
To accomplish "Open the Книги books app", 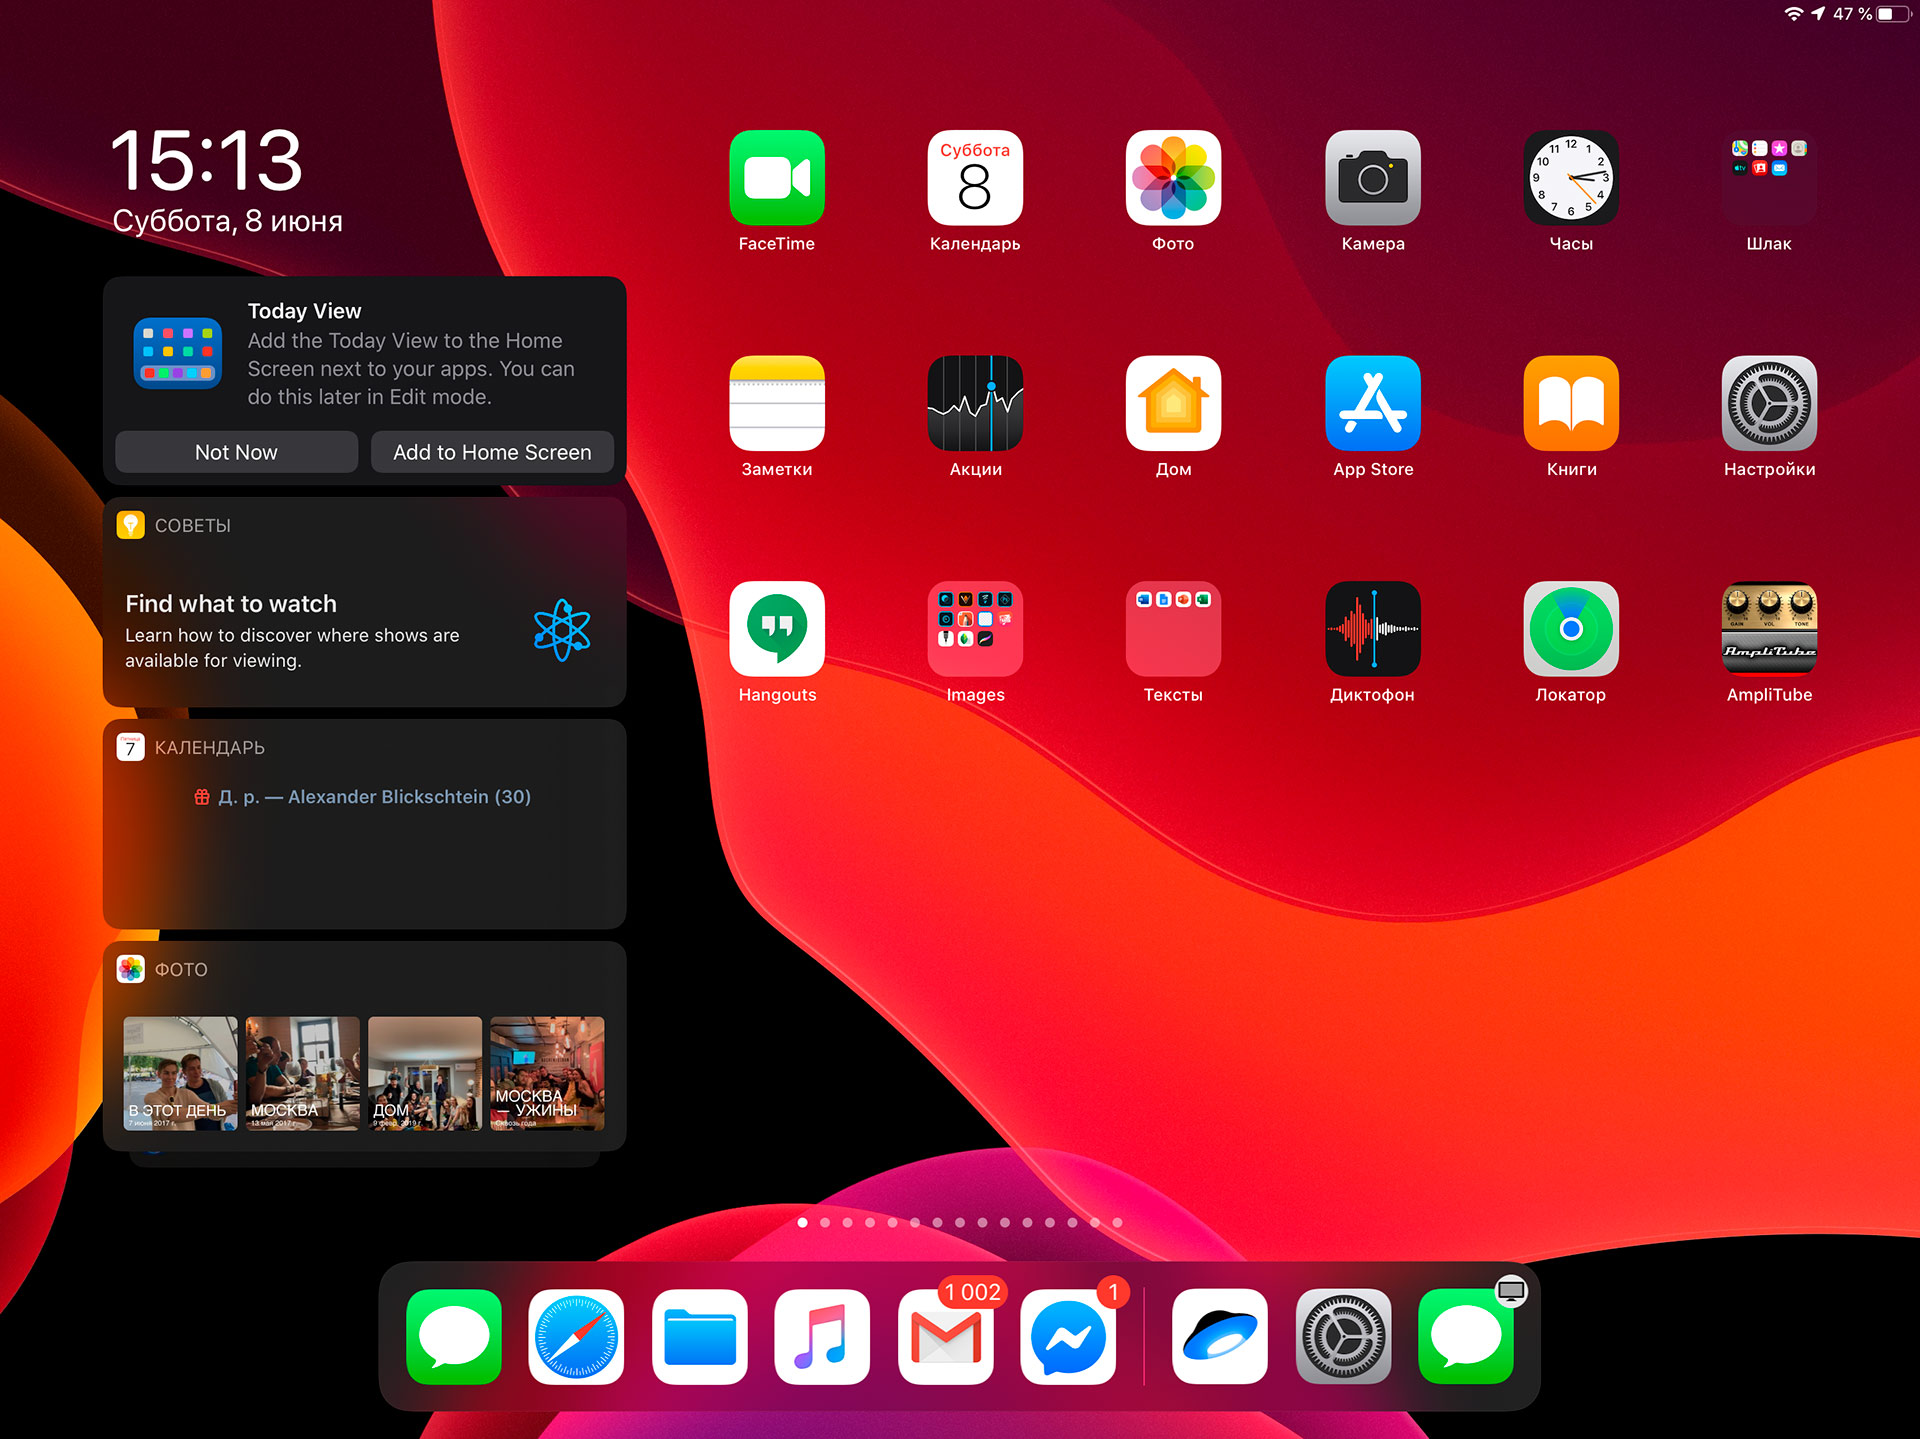I will coord(1571,403).
